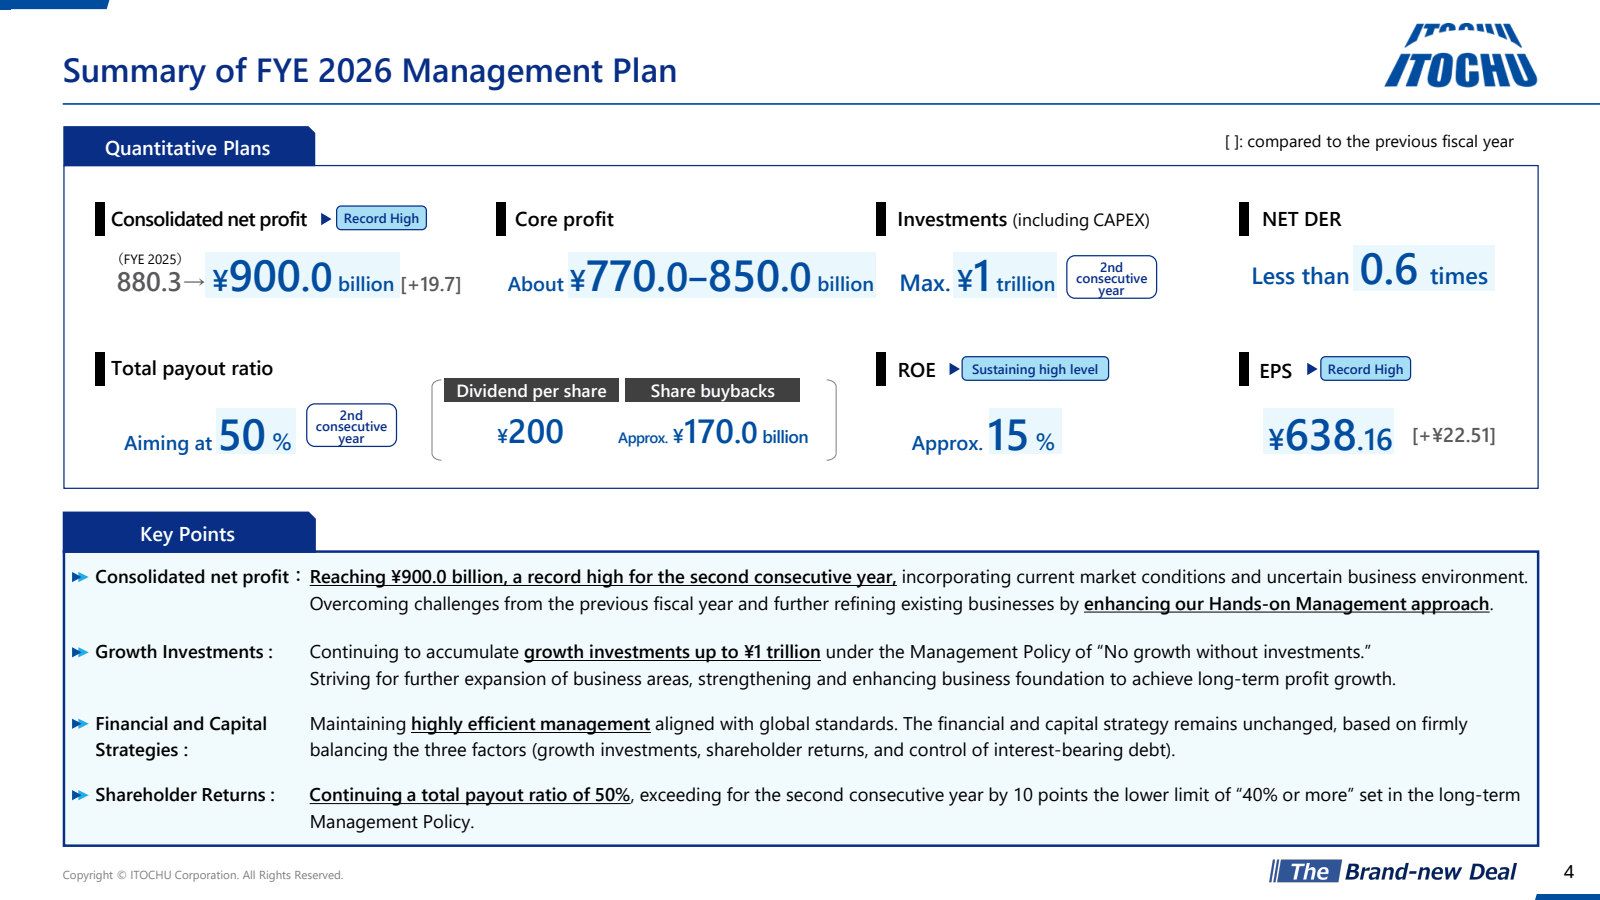Click the EPS heading
Viewport: 1600px width, 900px height.
click(1275, 371)
